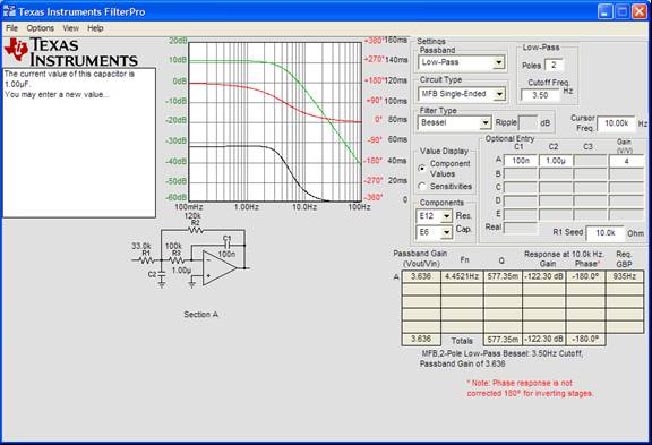
Task: Click the R1 Seed input field
Action: (605, 233)
